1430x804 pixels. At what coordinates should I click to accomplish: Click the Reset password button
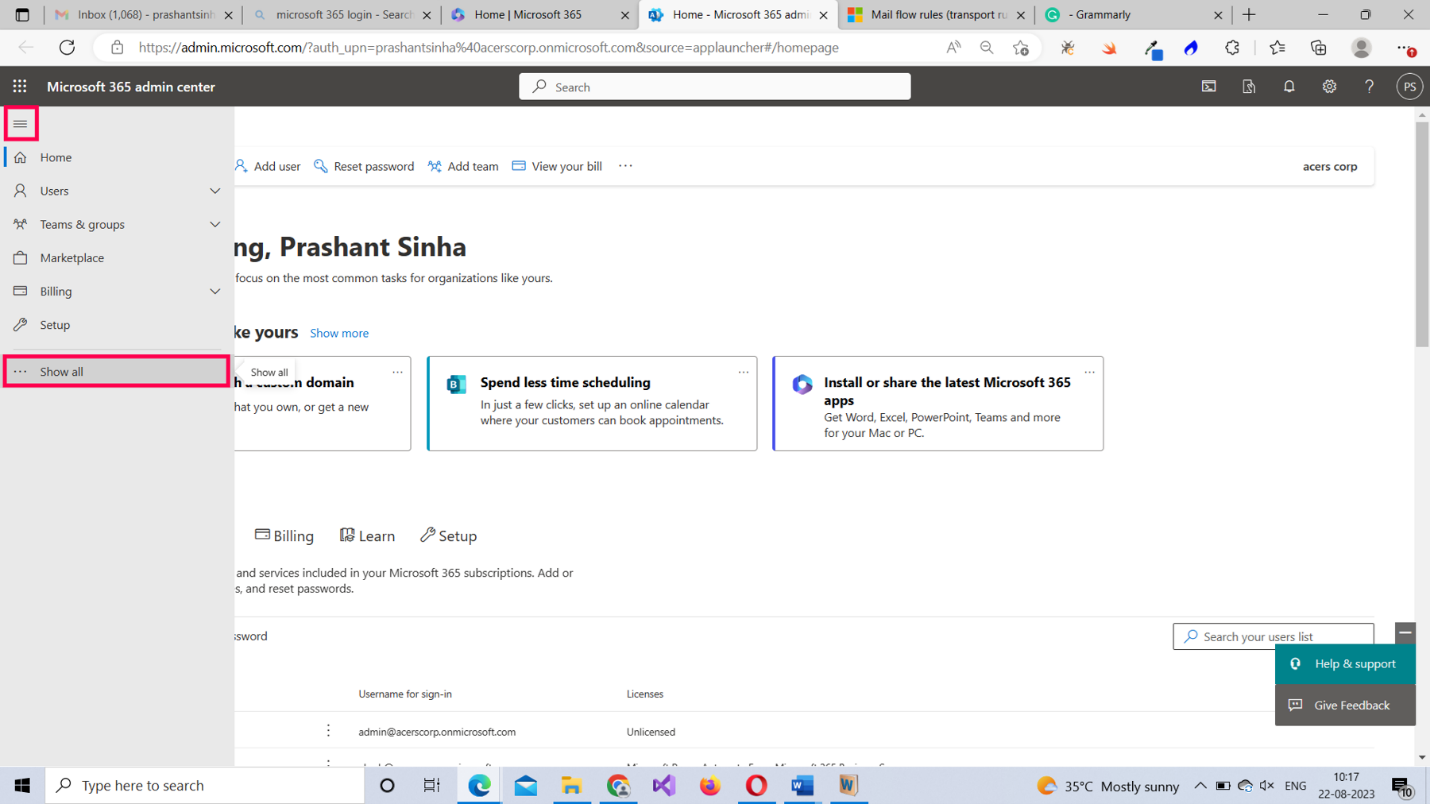click(364, 166)
